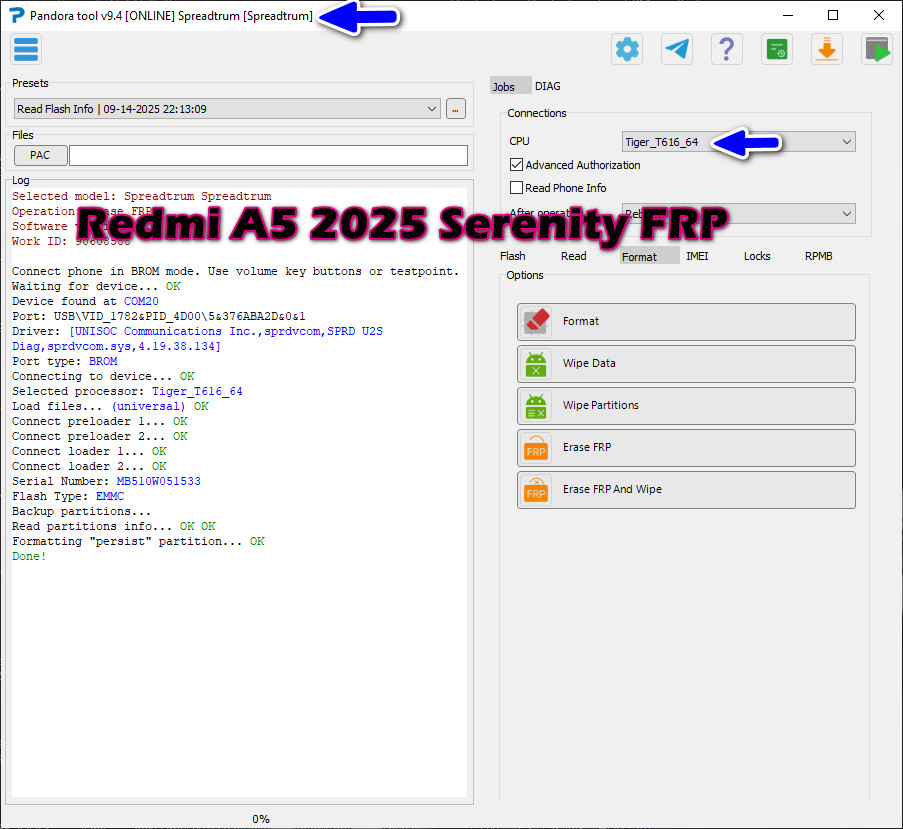Viewport: 903px width, 829px height.
Task: Click the green scheduled jobs icon
Action: pyautogui.click(x=777, y=50)
